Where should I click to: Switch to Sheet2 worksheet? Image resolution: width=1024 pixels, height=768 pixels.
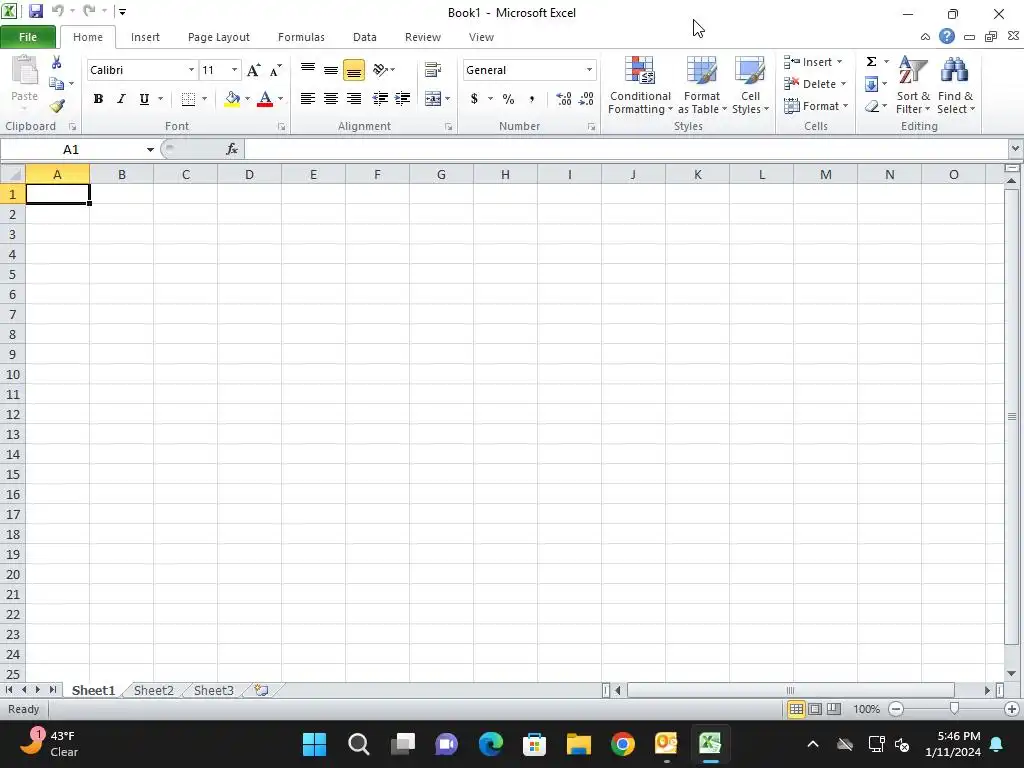153,690
